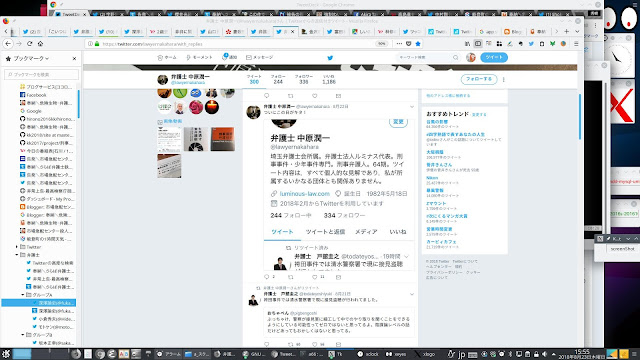Go back with the Firefox back arrow
This screenshot has width=640, height=360.
click(8, 44)
